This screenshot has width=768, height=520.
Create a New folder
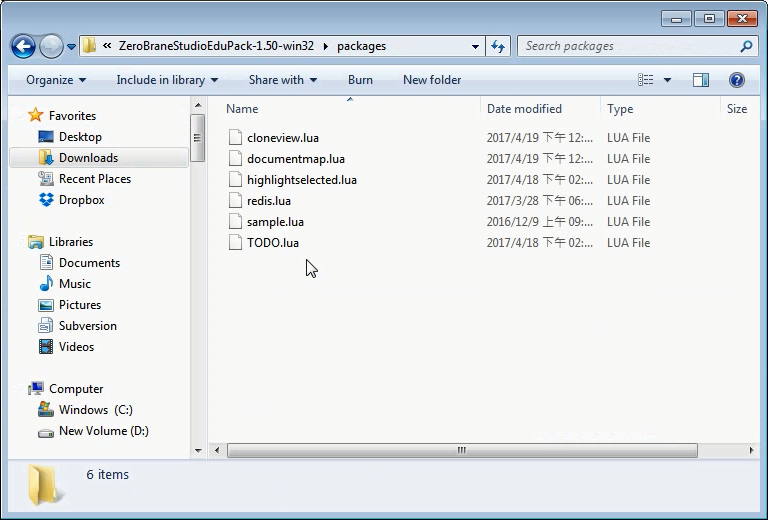point(432,80)
